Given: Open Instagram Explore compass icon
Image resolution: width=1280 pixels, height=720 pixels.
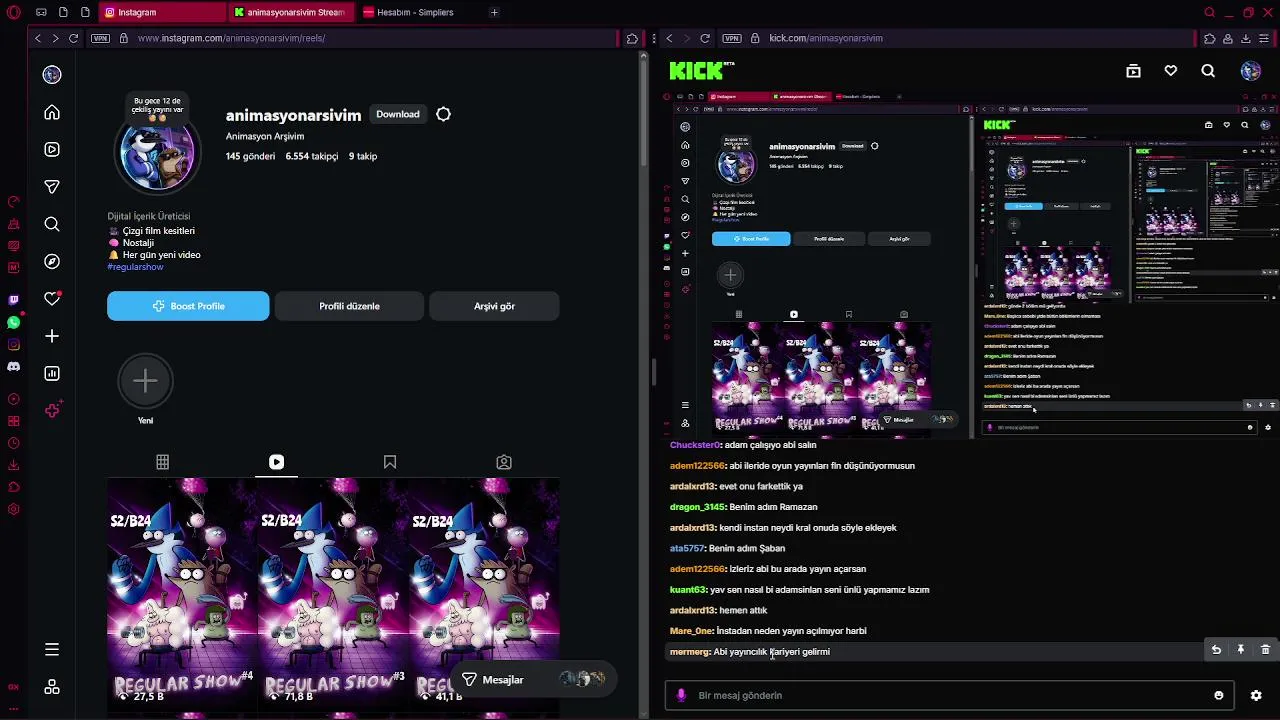Looking at the screenshot, I should tap(52, 261).
